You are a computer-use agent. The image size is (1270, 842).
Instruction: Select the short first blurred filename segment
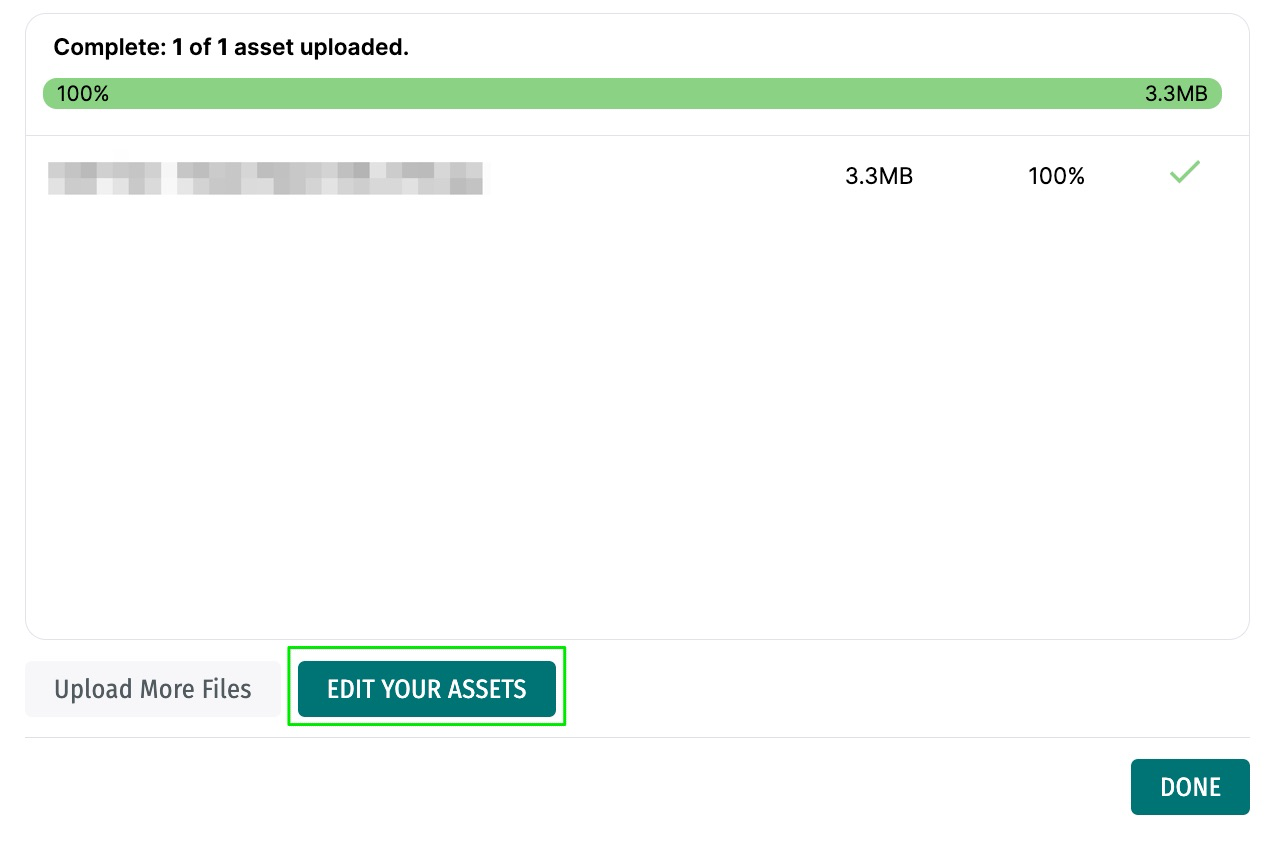tap(104, 177)
